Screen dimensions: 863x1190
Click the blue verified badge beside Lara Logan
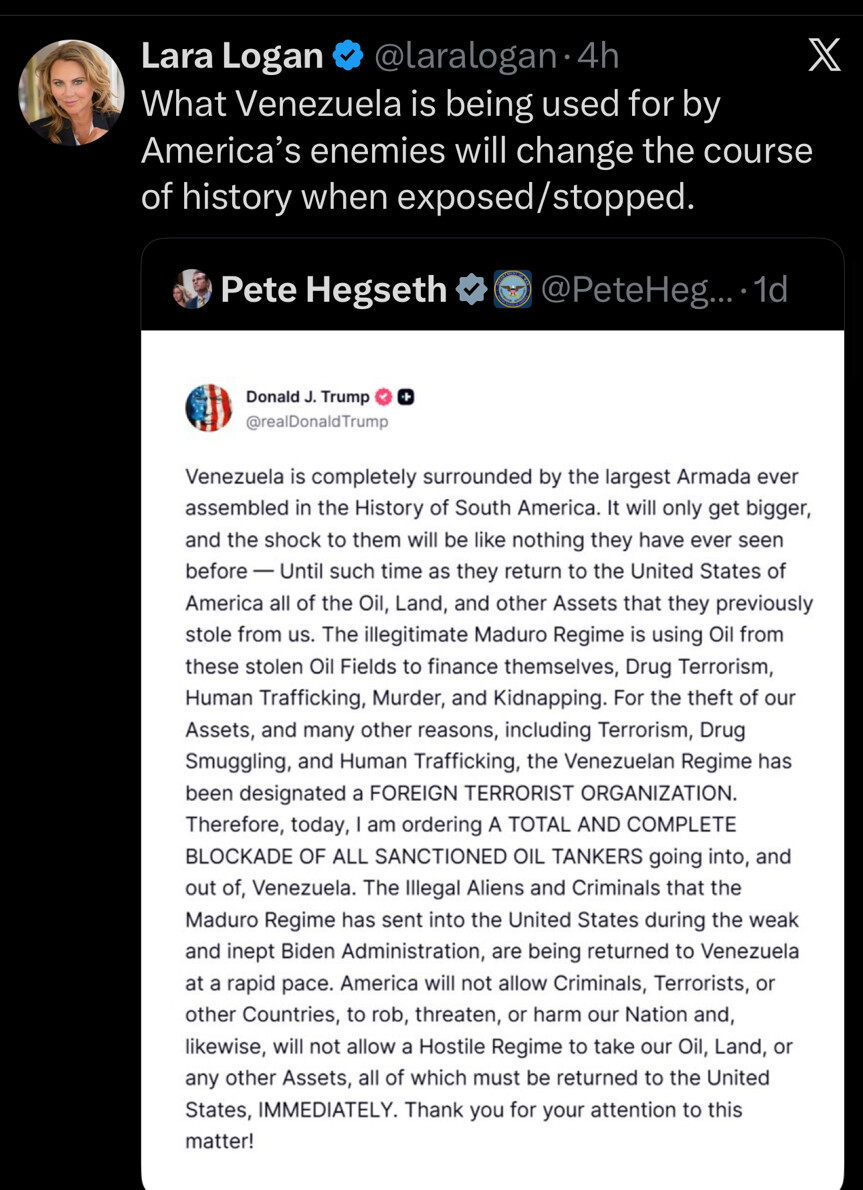(348, 57)
